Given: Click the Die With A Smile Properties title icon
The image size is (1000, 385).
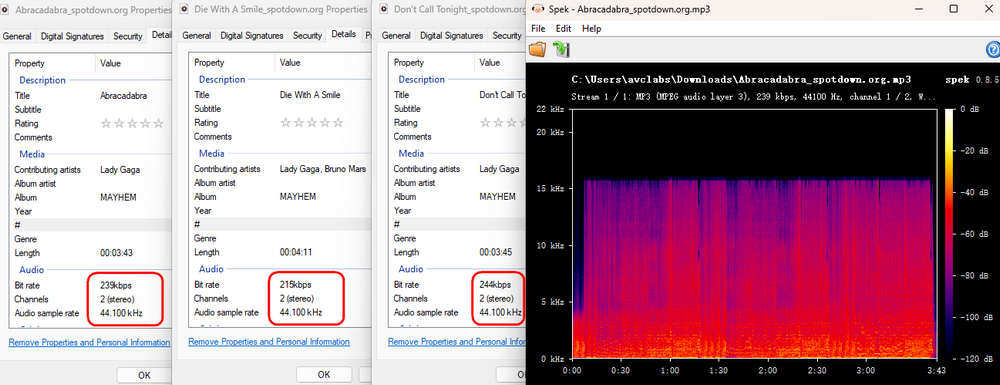Looking at the screenshot, I should pyautogui.click(x=184, y=10).
